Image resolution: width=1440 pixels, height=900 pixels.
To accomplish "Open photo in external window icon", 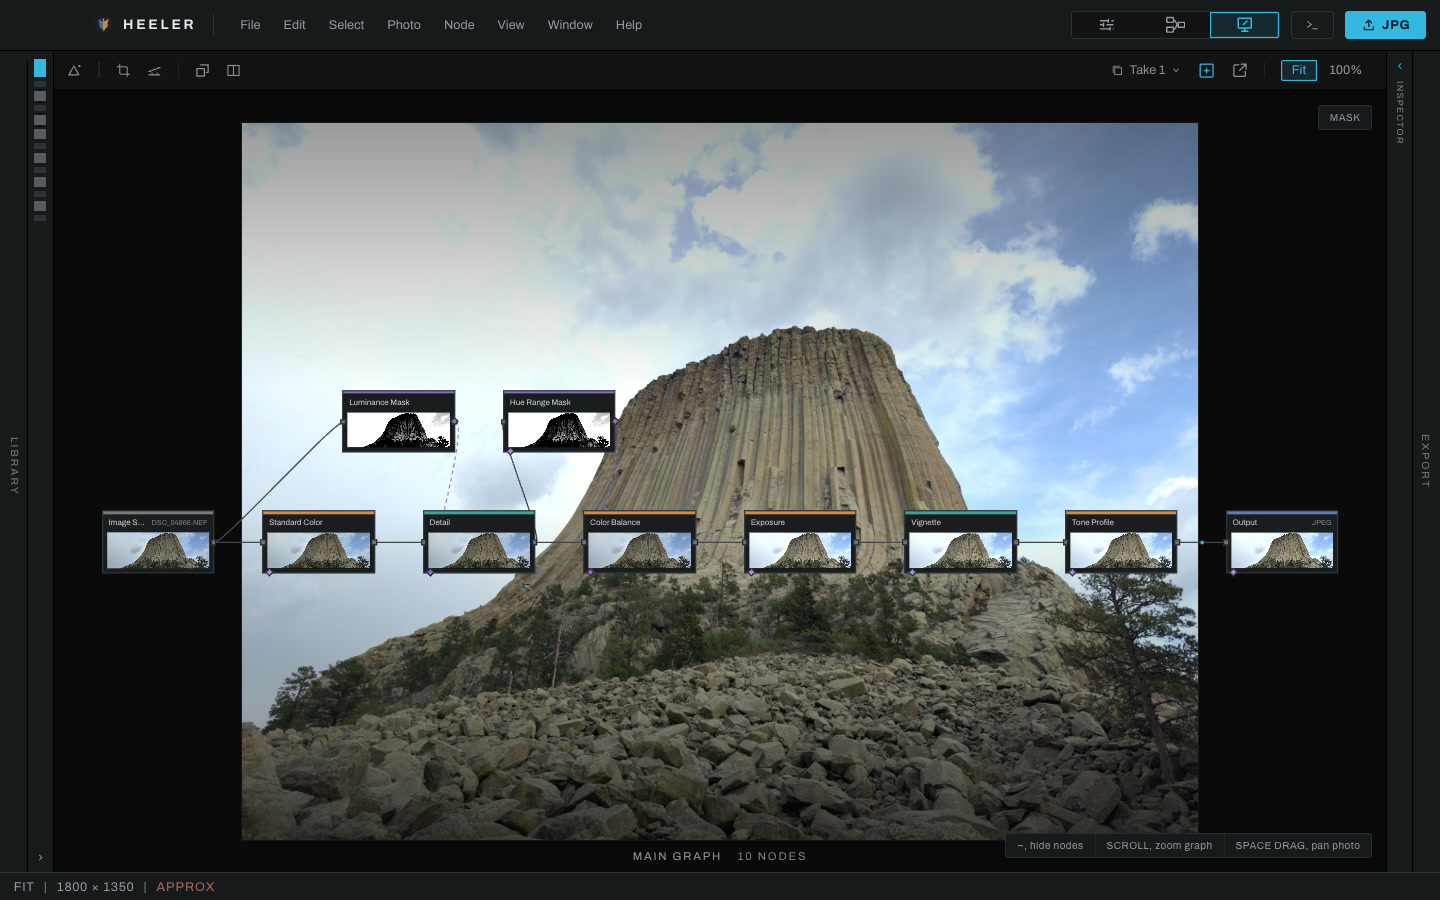I will pyautogui.click(x=1240, y=70).
